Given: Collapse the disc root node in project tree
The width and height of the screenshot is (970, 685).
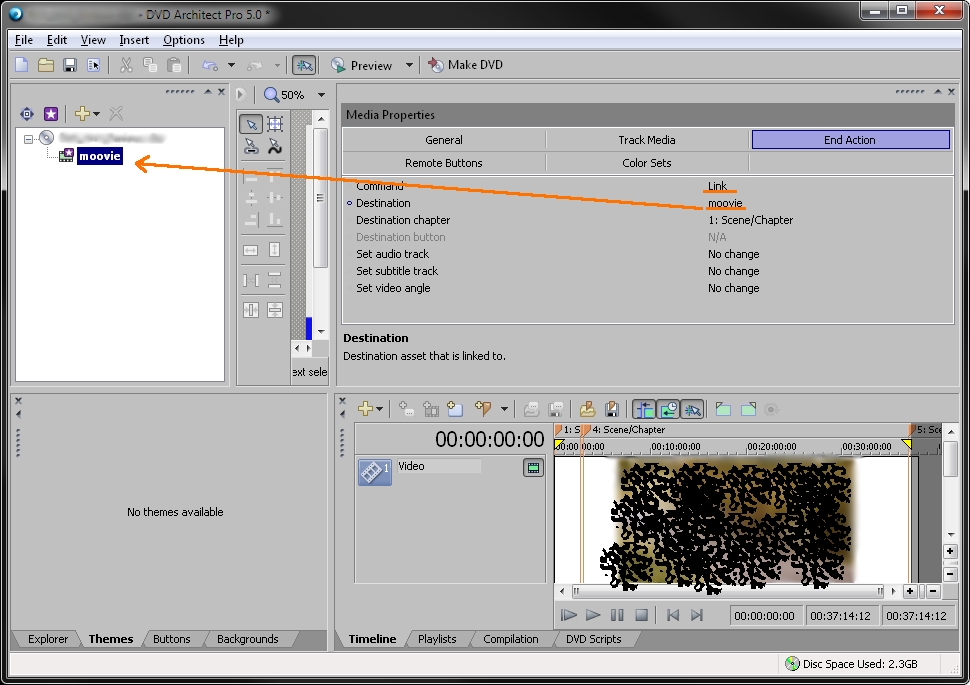Looking at the screenshot, I should (x=28, y=139).
